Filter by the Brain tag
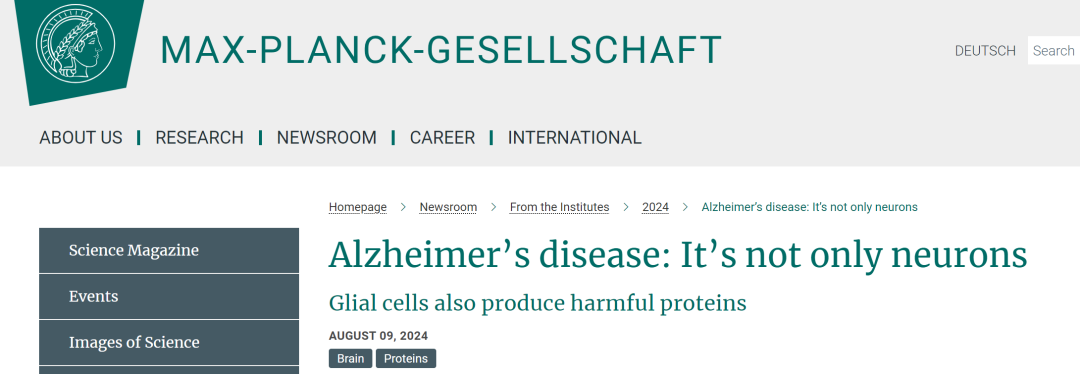The width and height of the screenshot is (1080, 374). [x=351, y=359]
